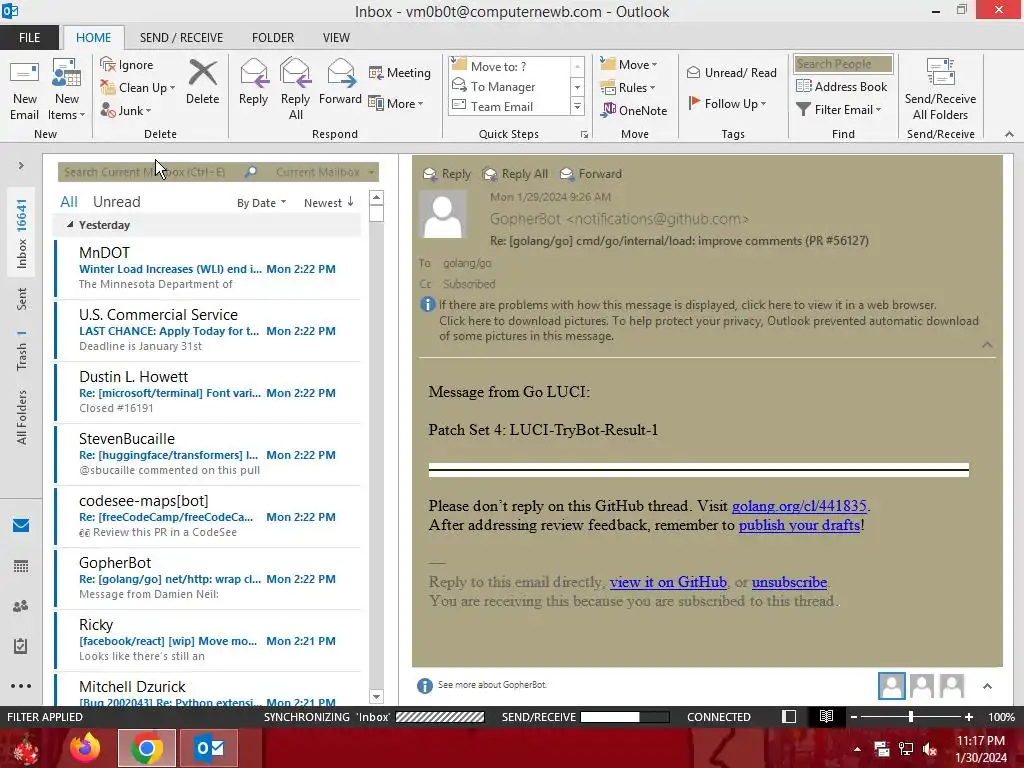Click the zoom in plus button
1024x768 pixels.
[968, 717]
